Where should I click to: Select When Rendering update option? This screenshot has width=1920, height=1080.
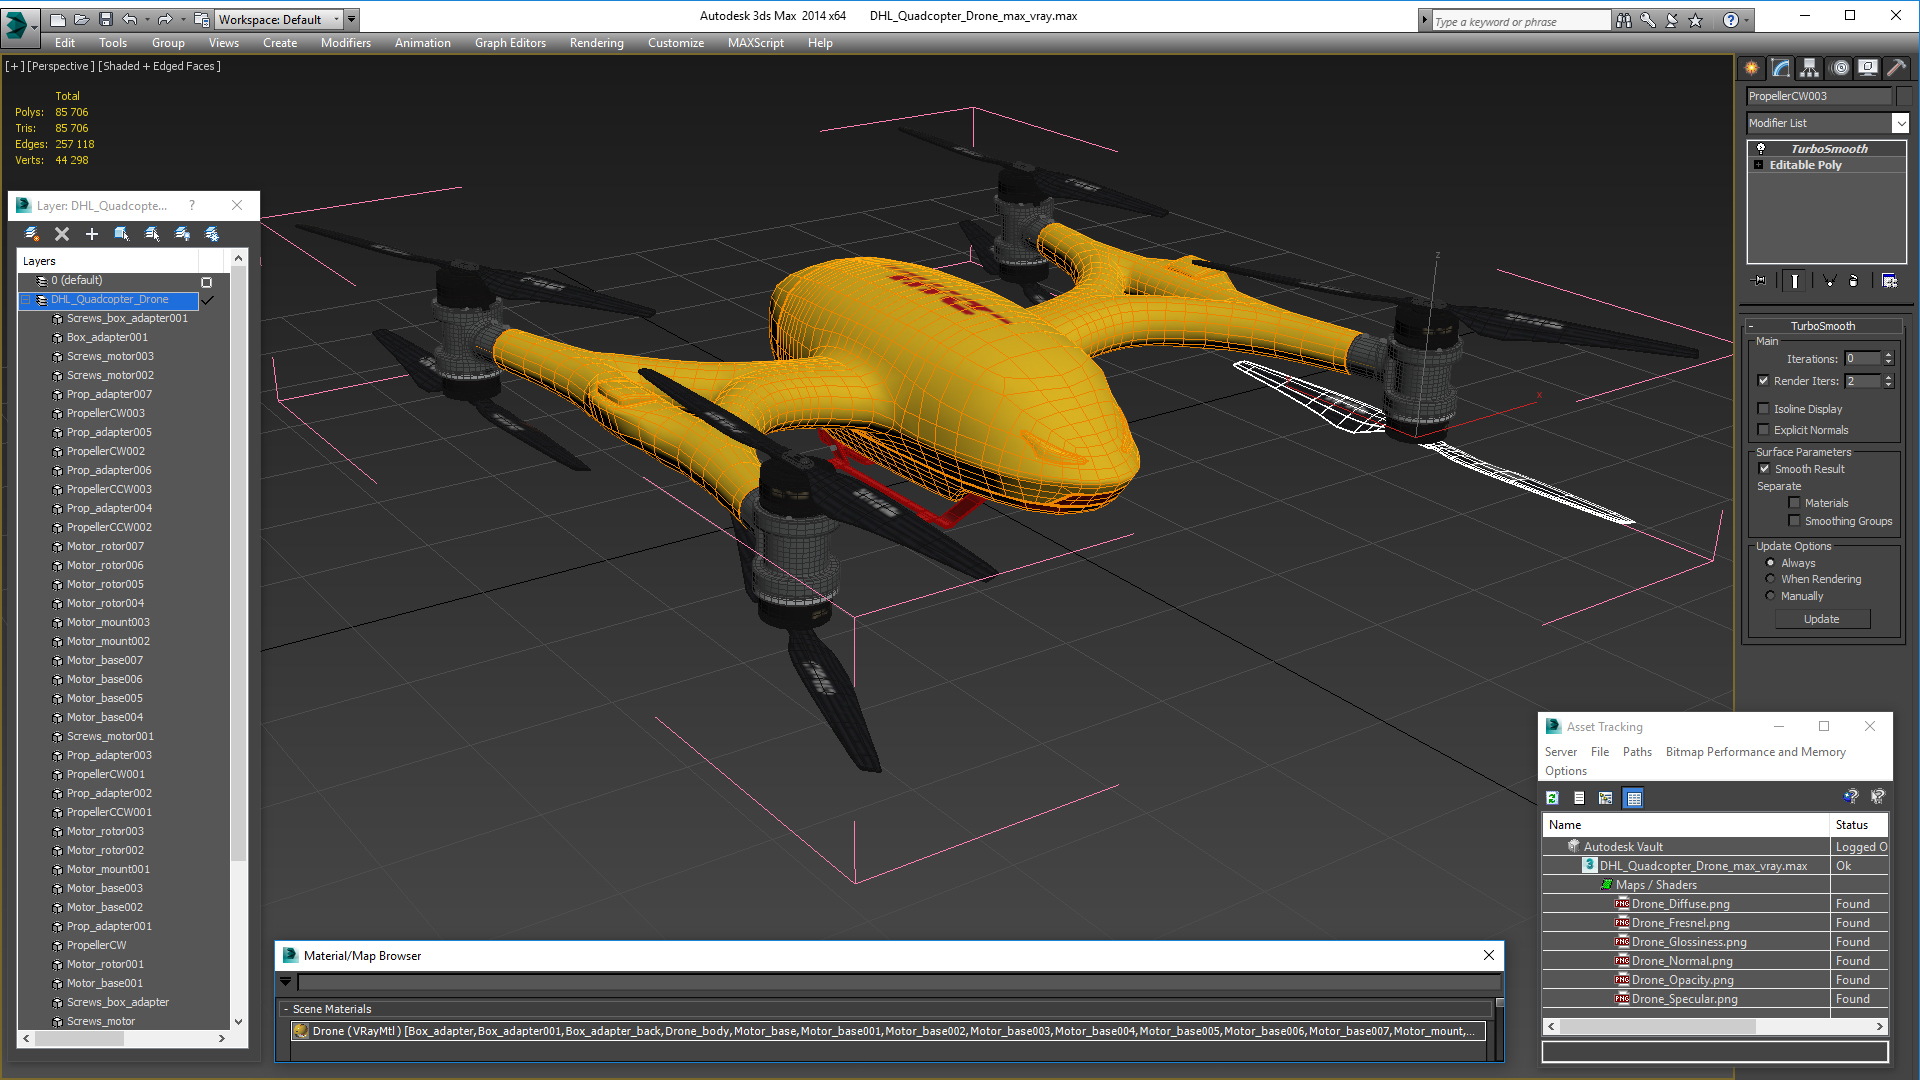tap(1771, 579)
